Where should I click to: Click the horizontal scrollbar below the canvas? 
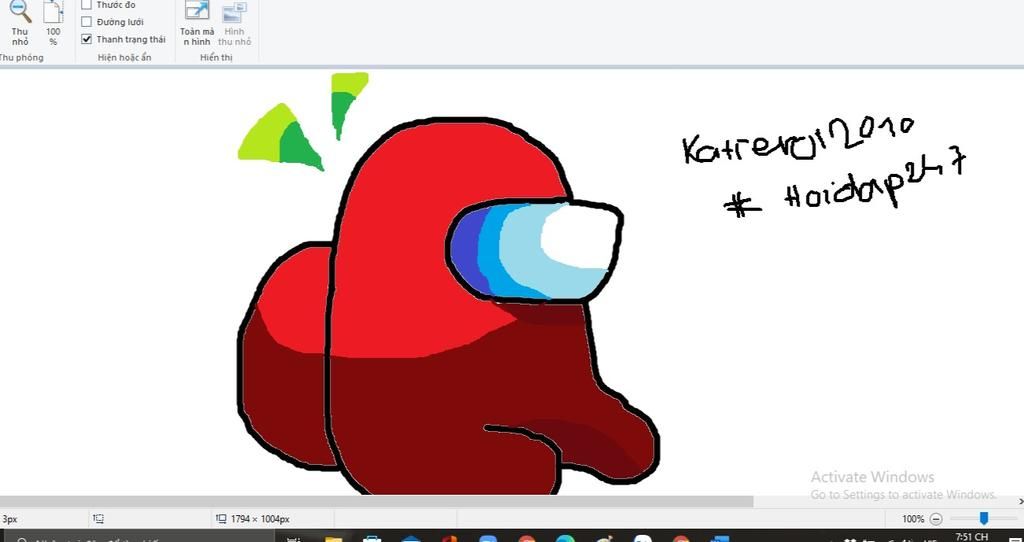(376, 502)
